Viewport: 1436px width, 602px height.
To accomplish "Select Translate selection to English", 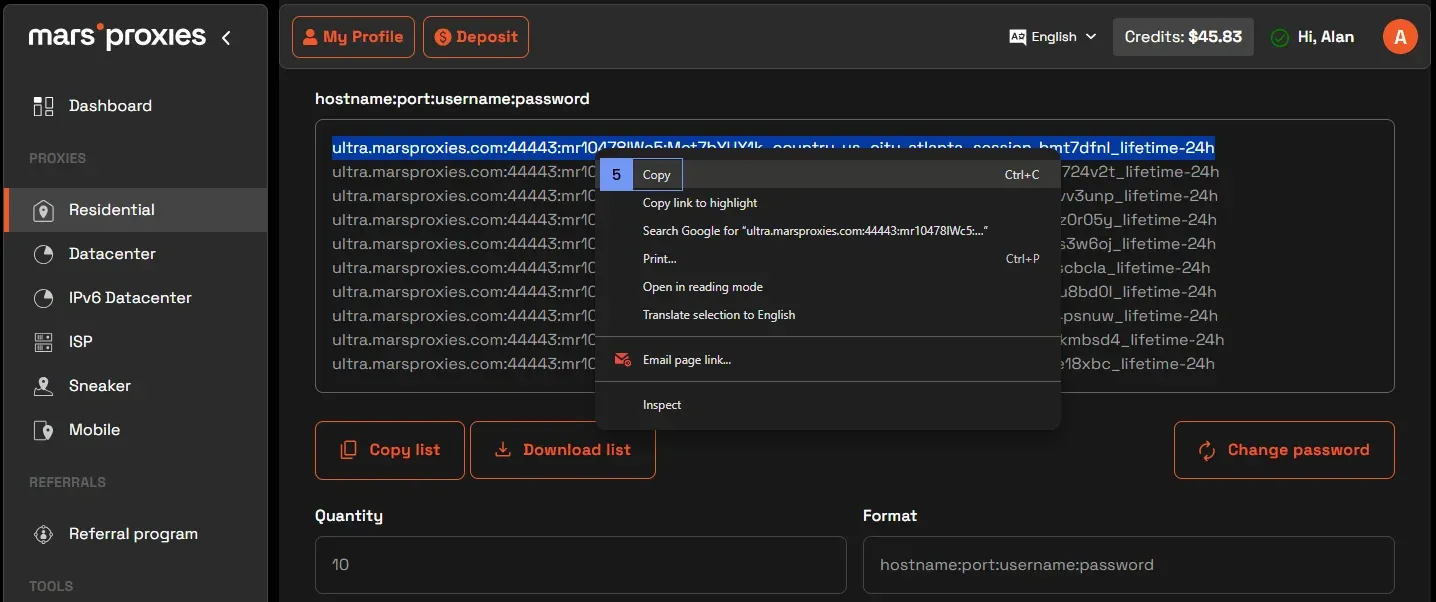I will [828, 315].
